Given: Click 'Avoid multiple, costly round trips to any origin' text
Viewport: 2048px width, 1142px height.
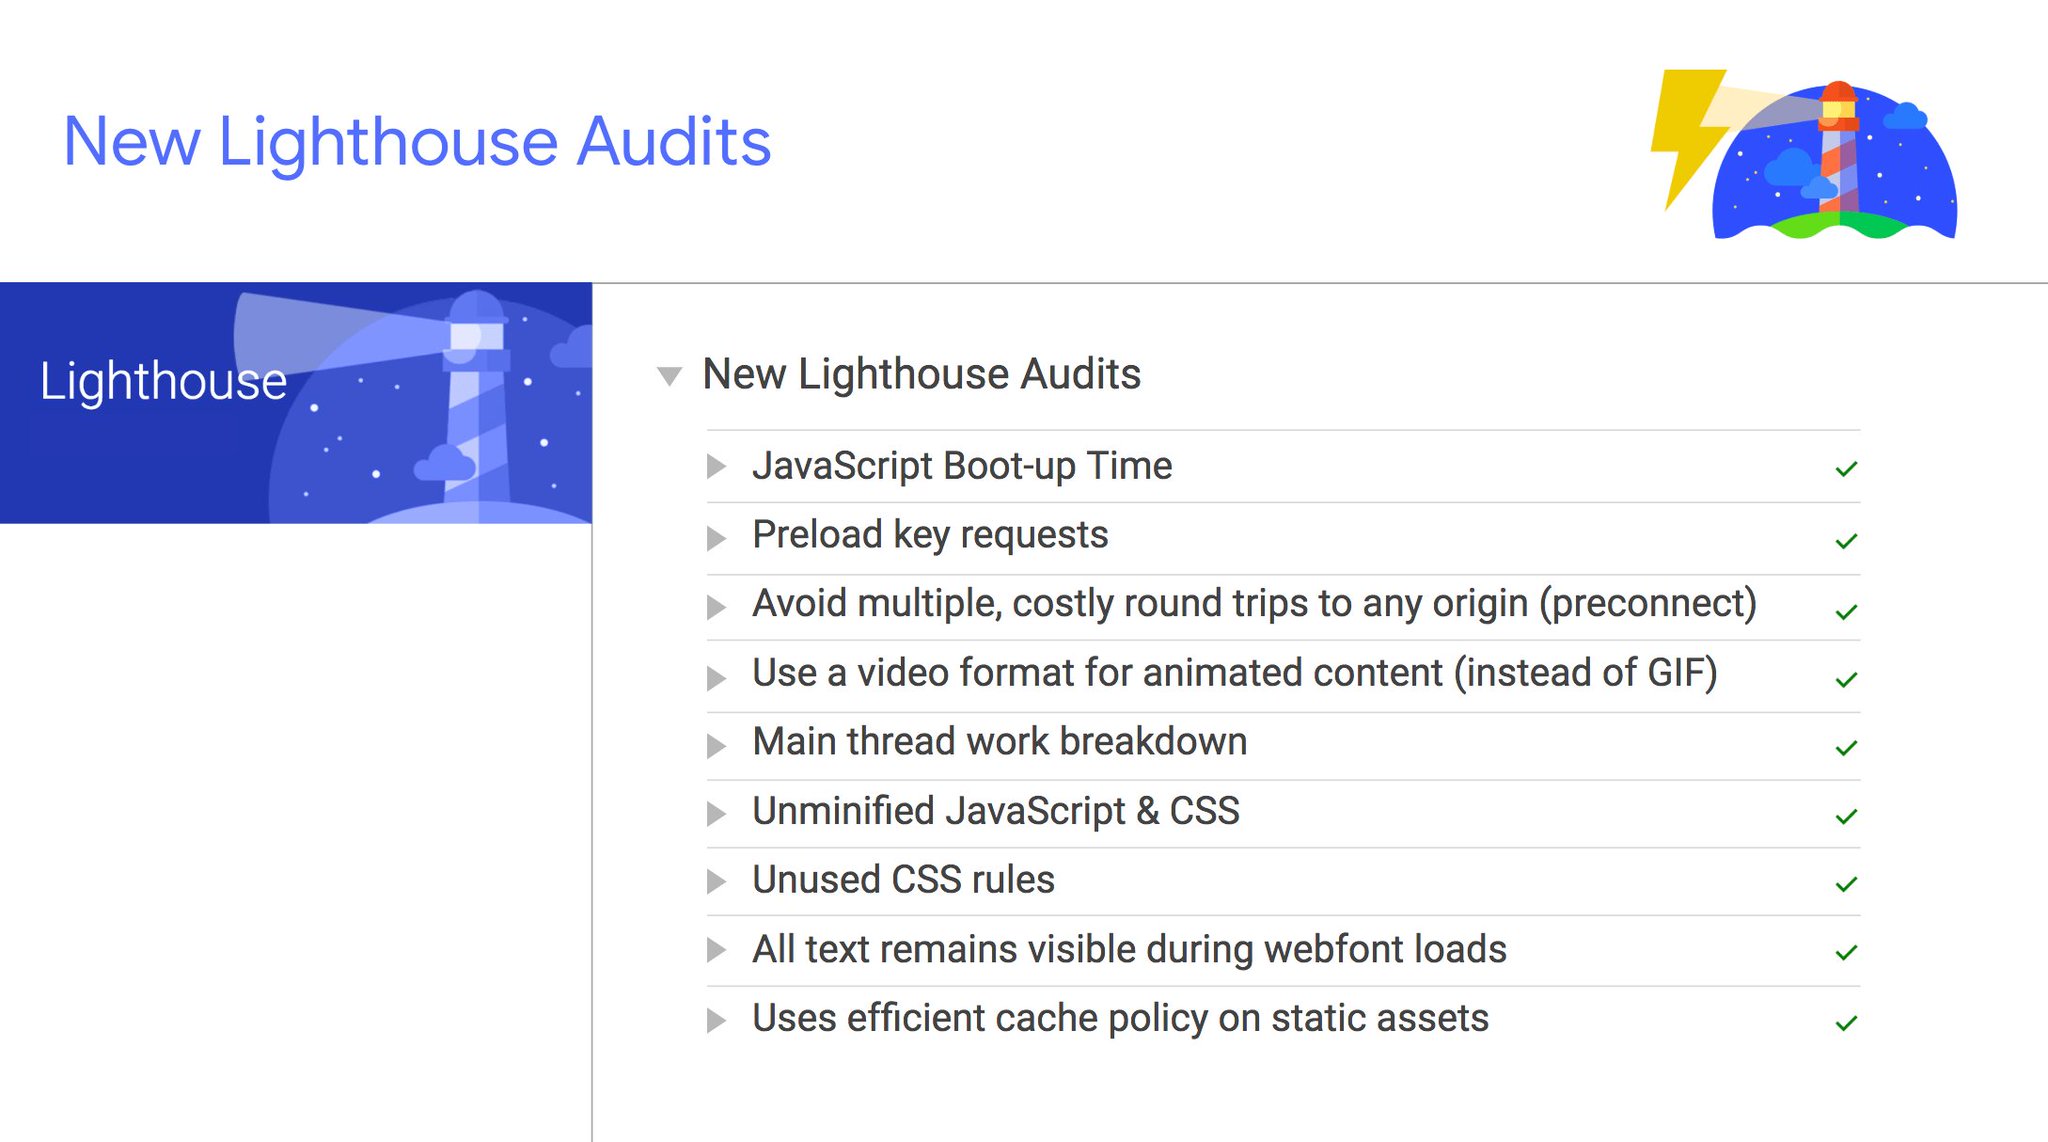Looking at the screenshot, I should pos(1140,604).
